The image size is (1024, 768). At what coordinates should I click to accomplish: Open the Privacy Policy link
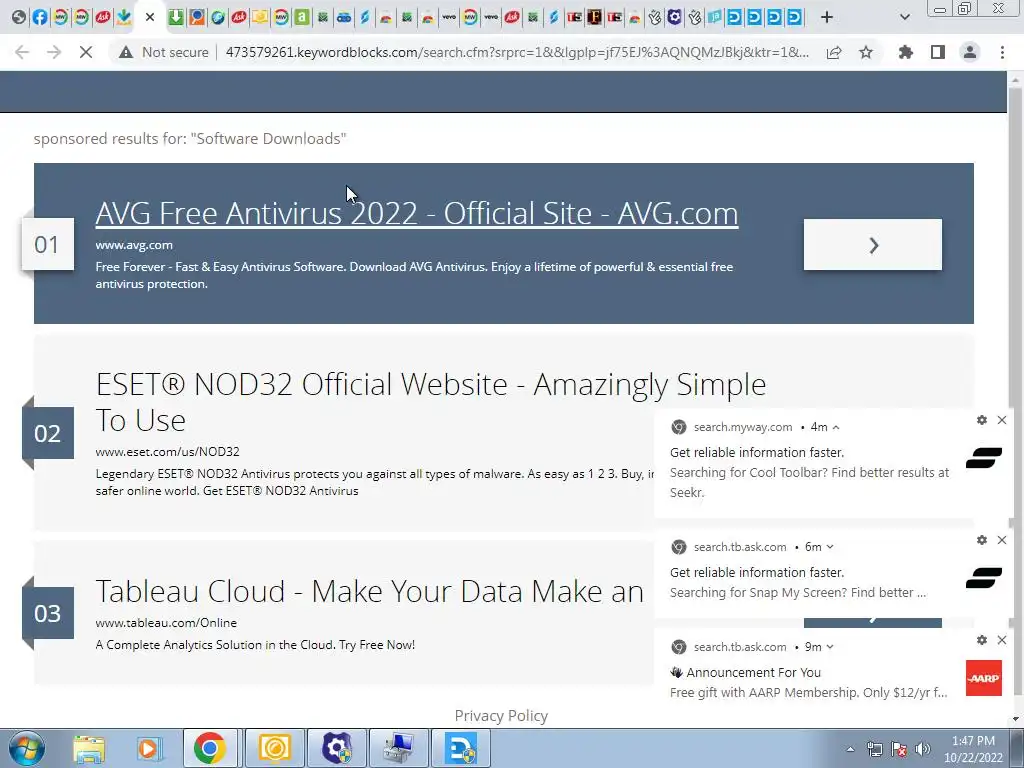click(x=501, y=716)
